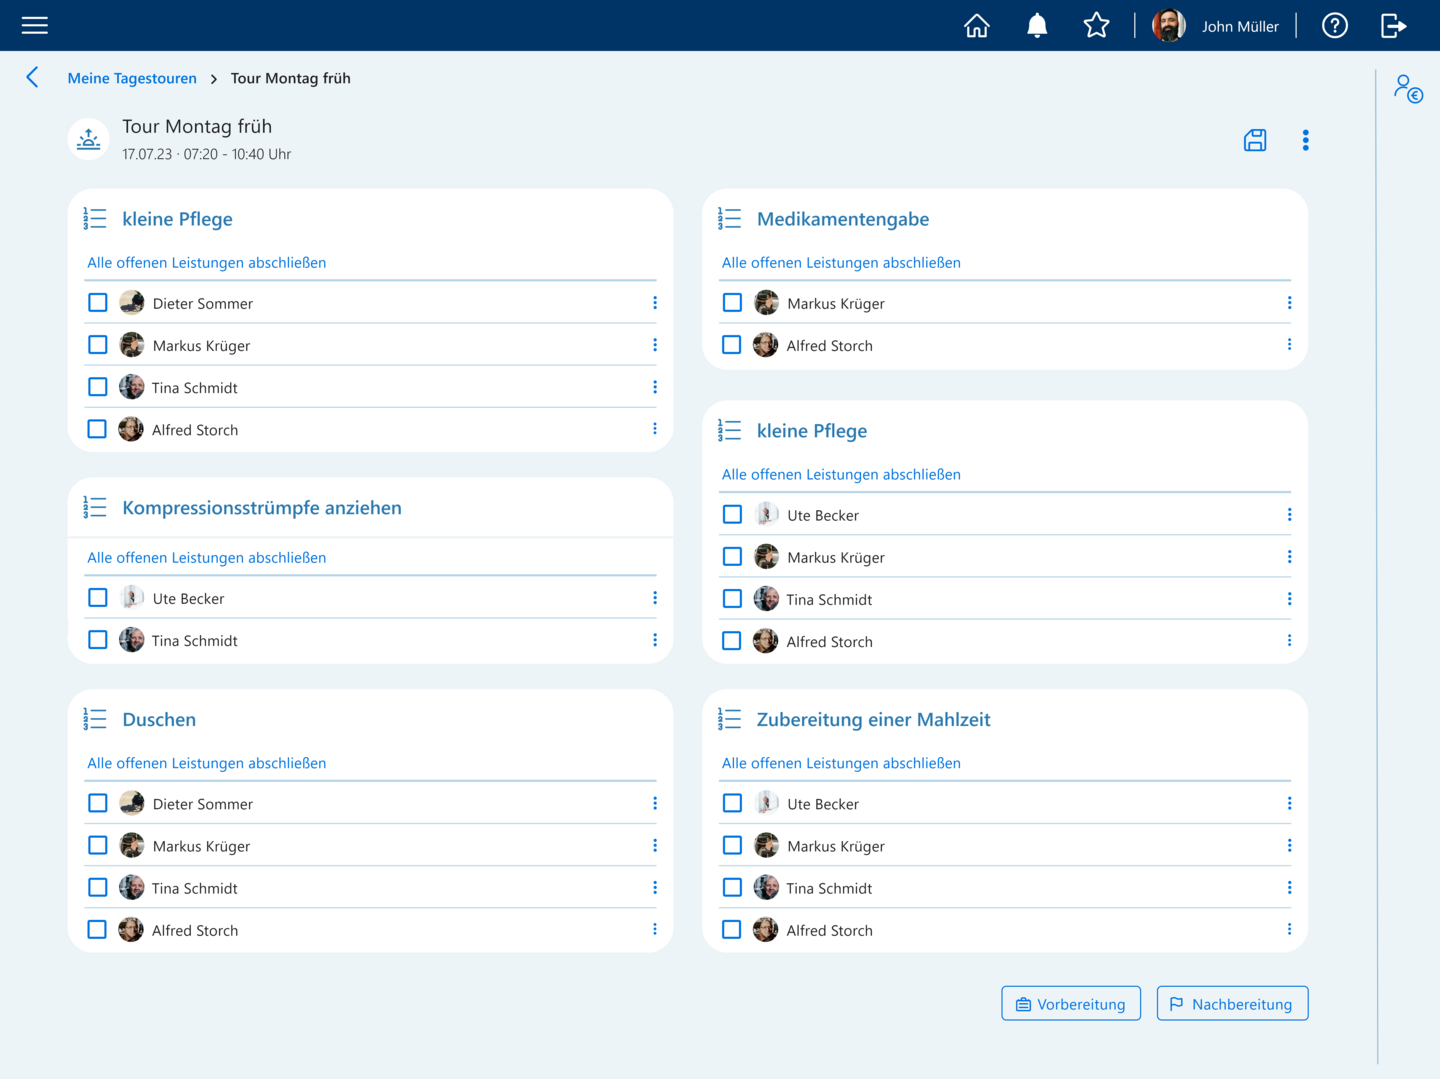
Task: Open tour options three-dot menu near save
Action: pyautogui.click(x=1306, y=140)
